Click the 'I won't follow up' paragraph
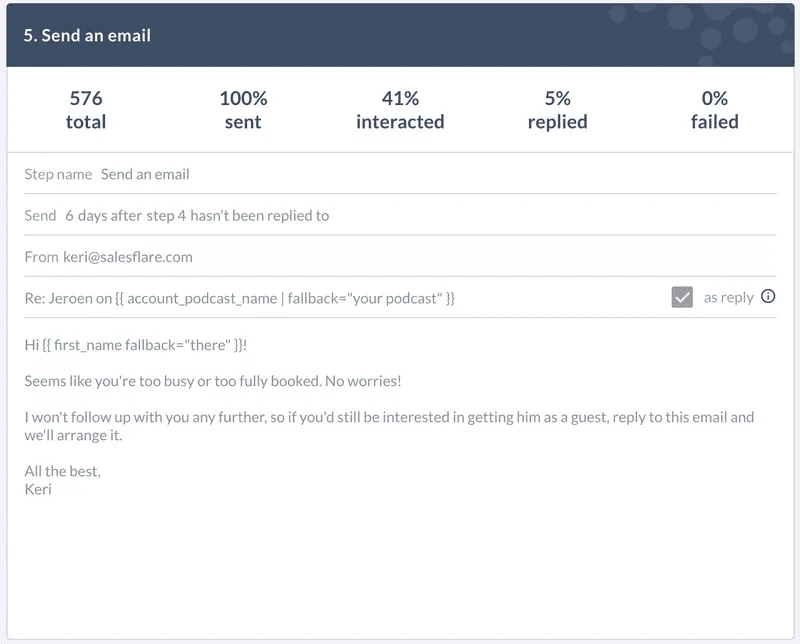This screenshot has width=800, height=644. [389, 426]
